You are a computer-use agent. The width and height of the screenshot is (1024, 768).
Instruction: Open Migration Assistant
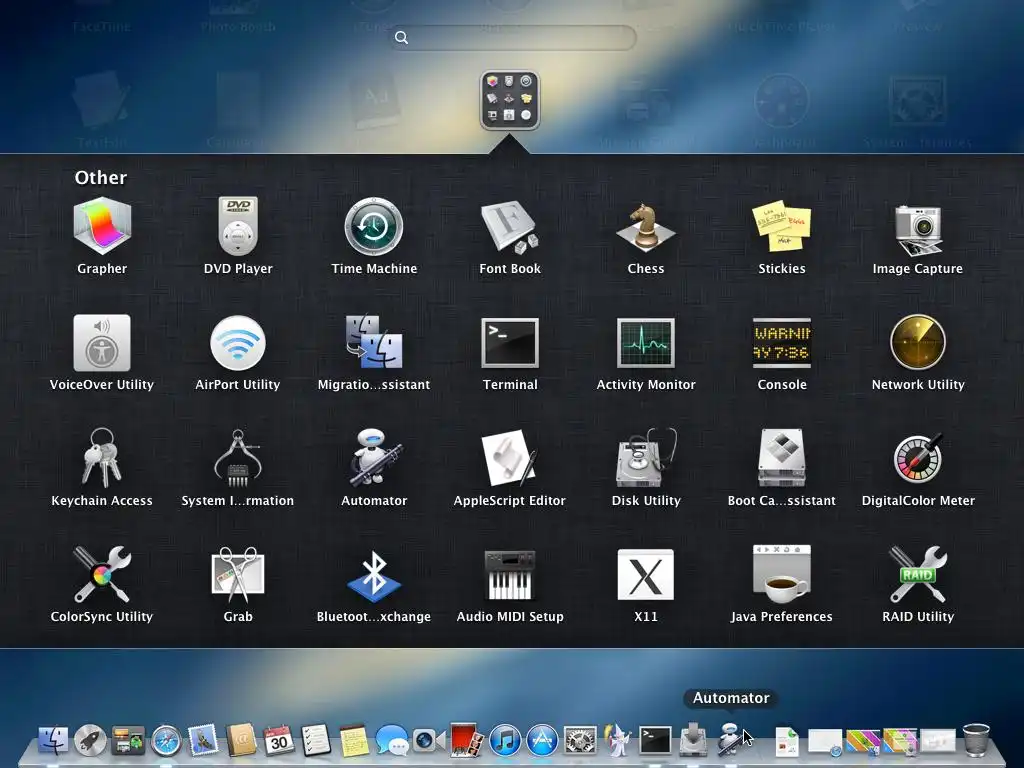pyautogui.click(x=374, y=342)
